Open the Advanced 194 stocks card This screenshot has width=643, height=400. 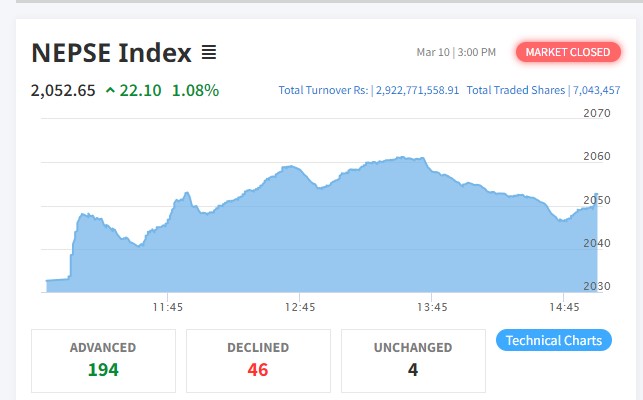[x=103, y=360]
